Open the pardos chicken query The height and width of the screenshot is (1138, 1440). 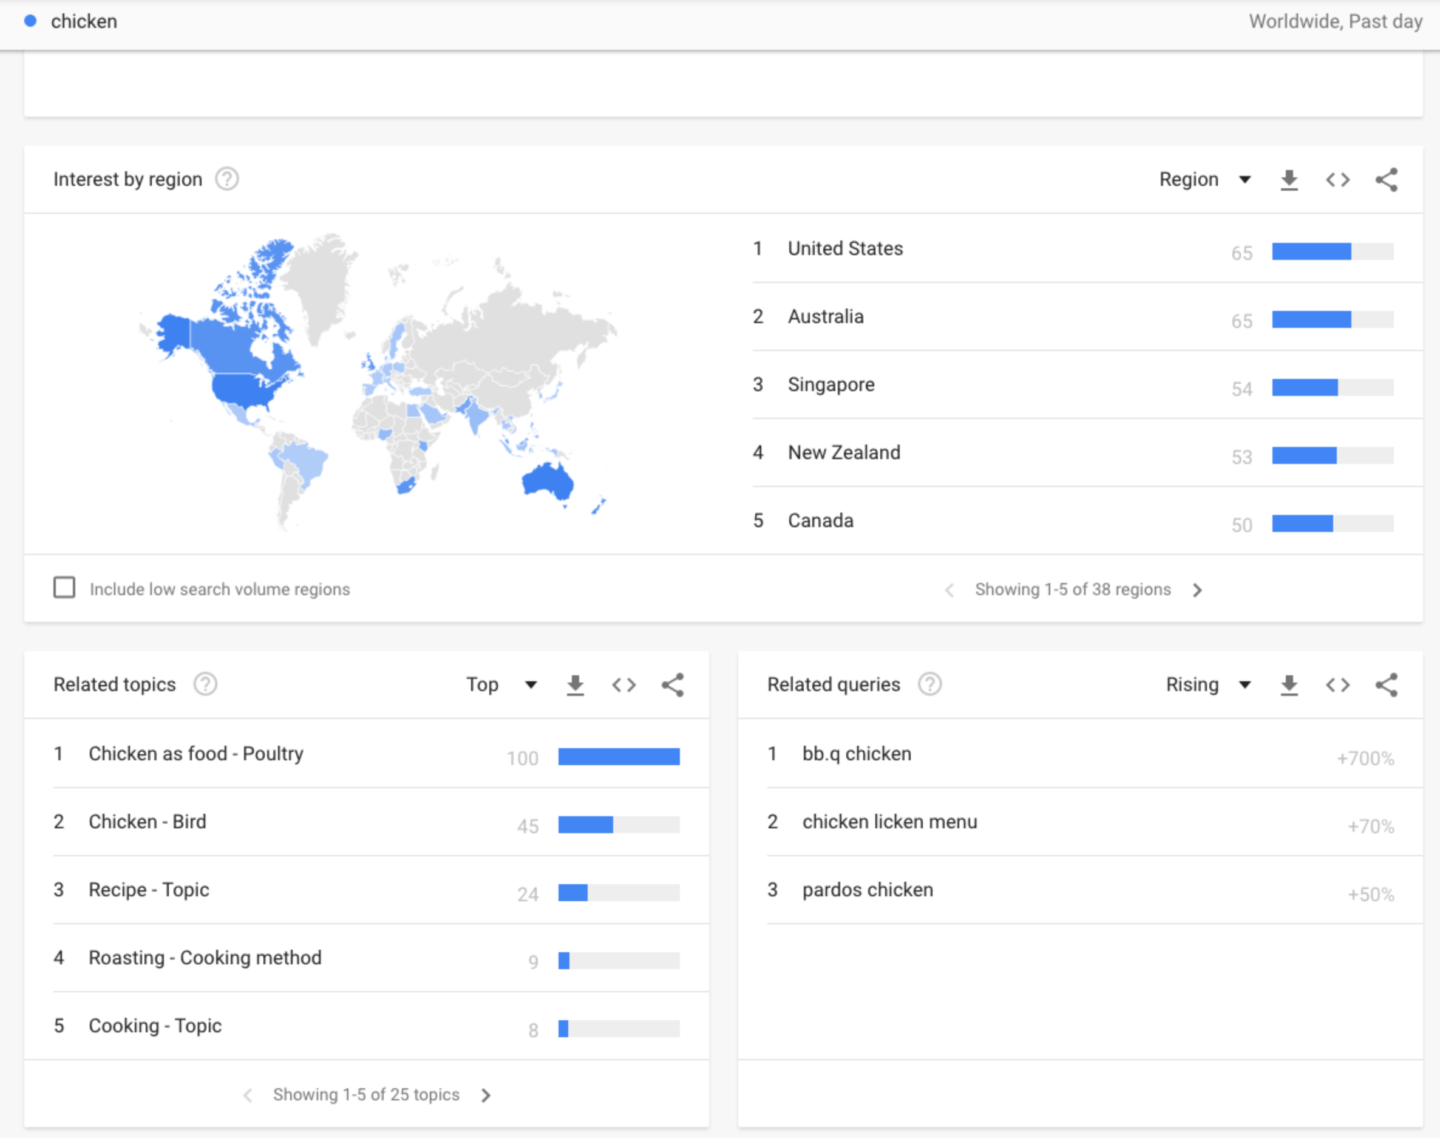tap(867, 890)
